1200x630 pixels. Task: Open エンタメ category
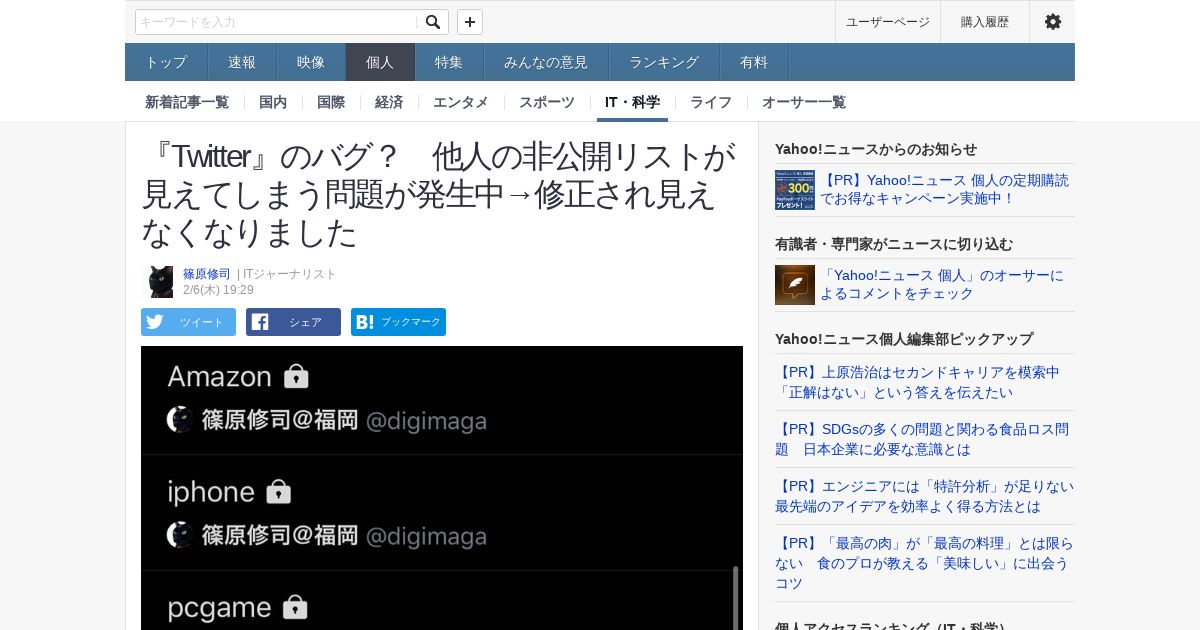tap(461, 102)
